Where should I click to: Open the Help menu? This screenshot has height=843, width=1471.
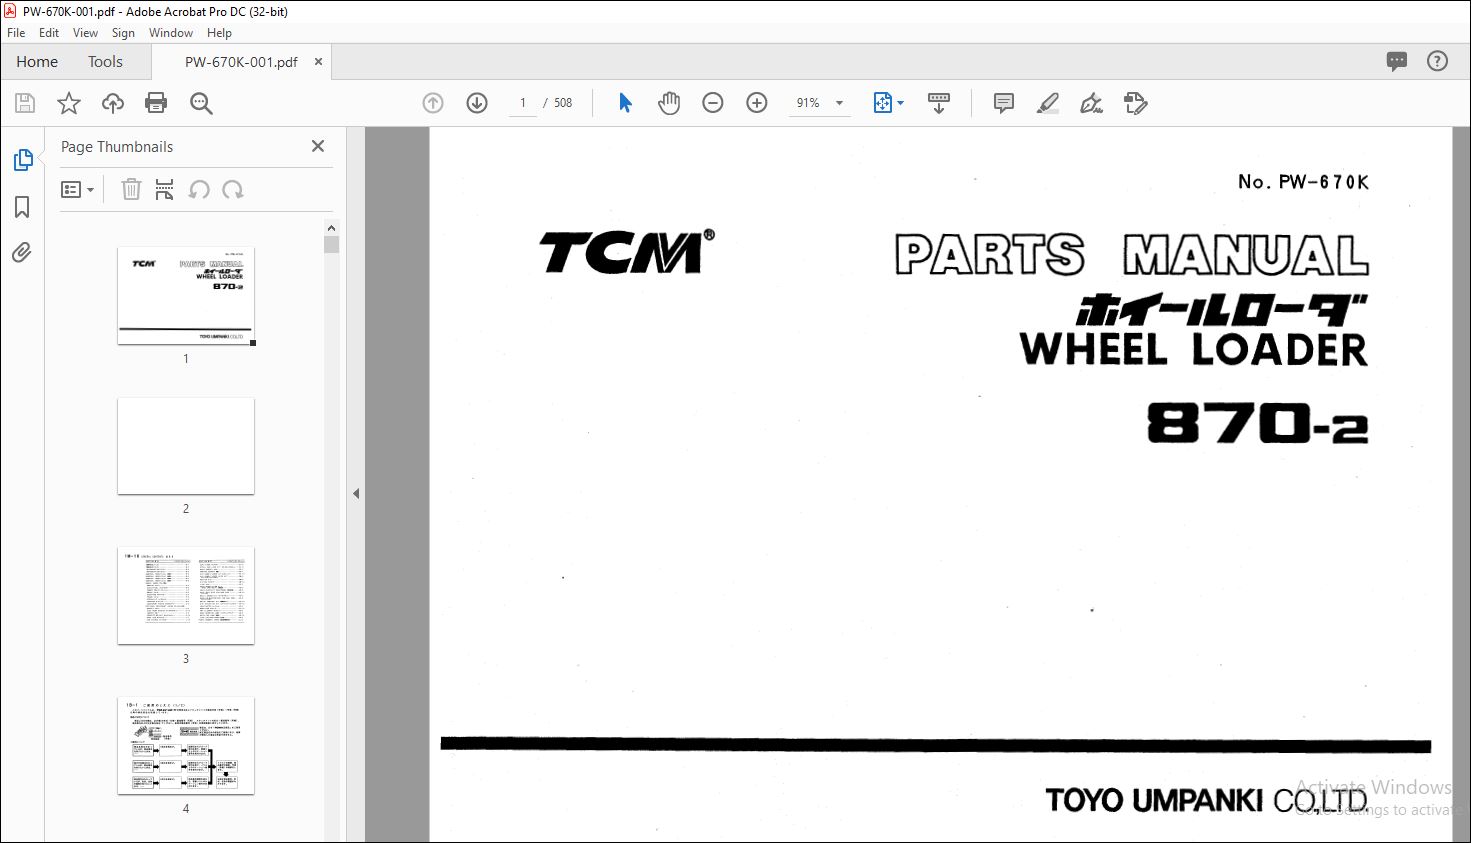219,33
